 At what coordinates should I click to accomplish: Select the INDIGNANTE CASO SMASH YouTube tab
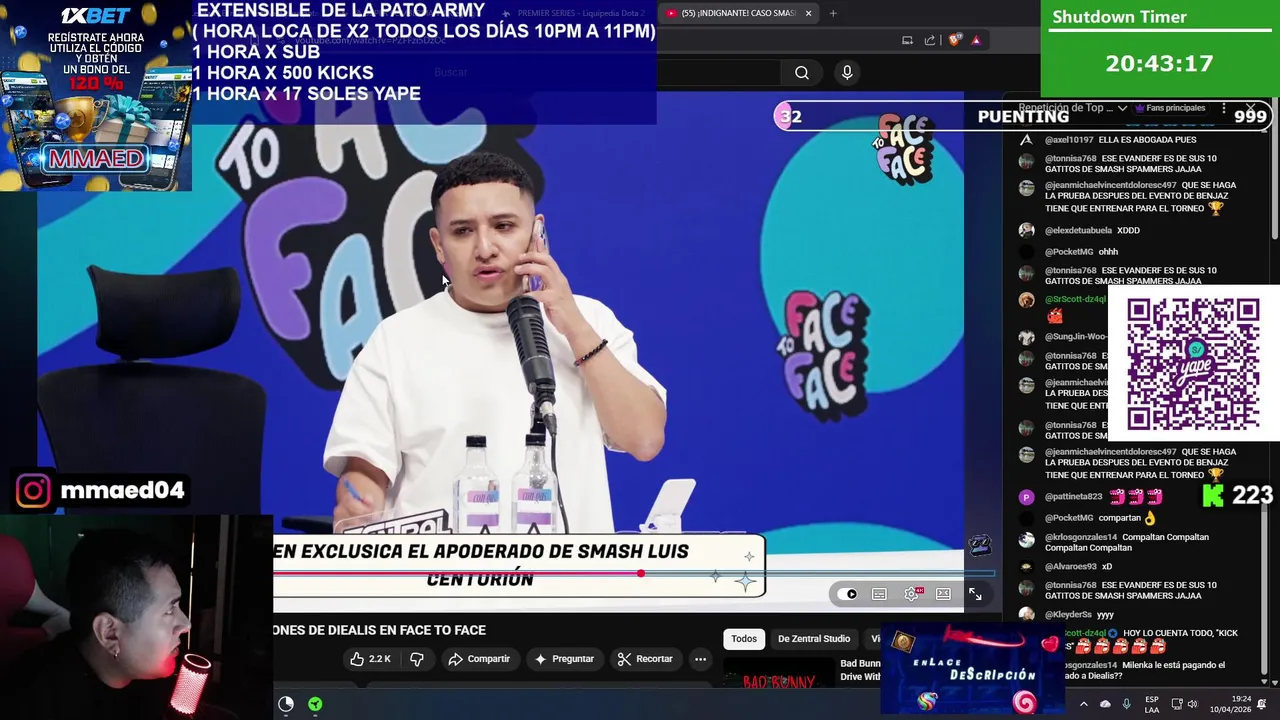click(738, 13)
